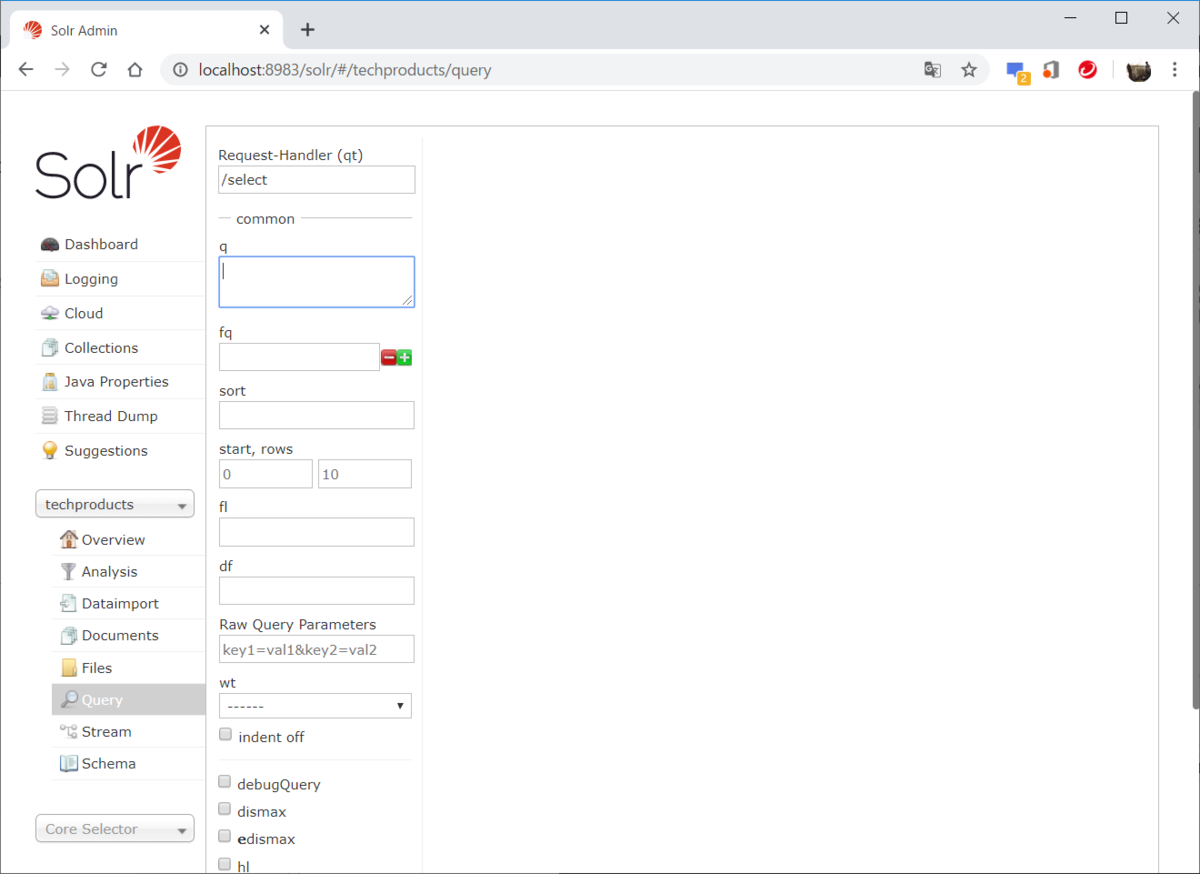
Task: Click the Files folder icon
Action: 68,667
